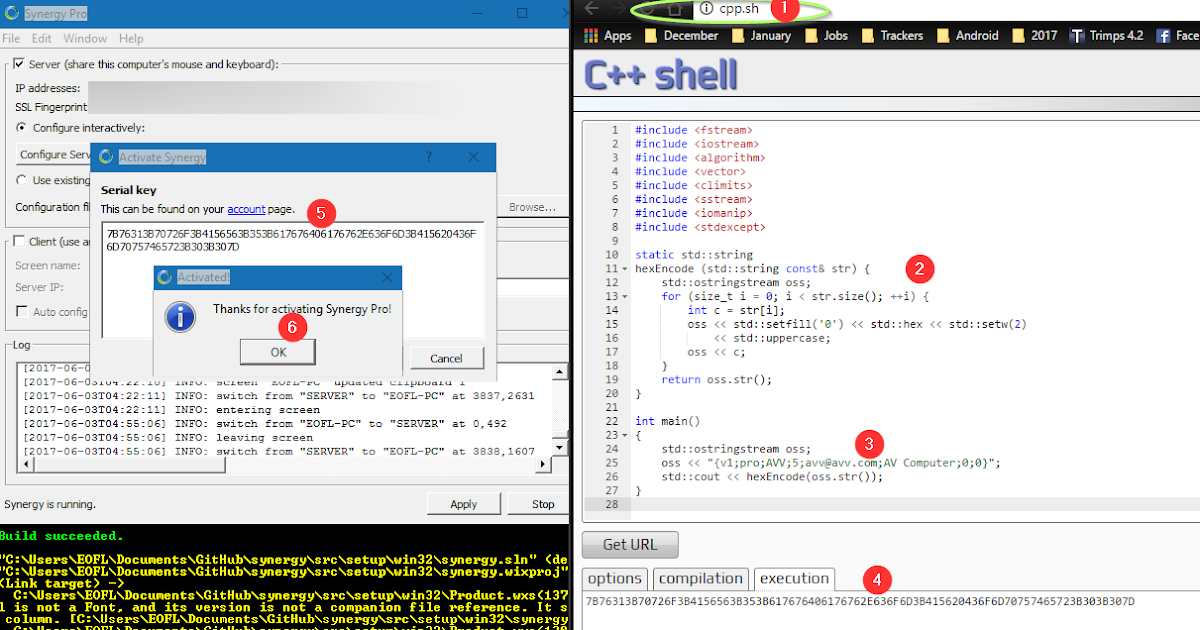Select the Configure interactively radio button
The height and width of the screenshot is (630, 1200).
coord(22,128)
